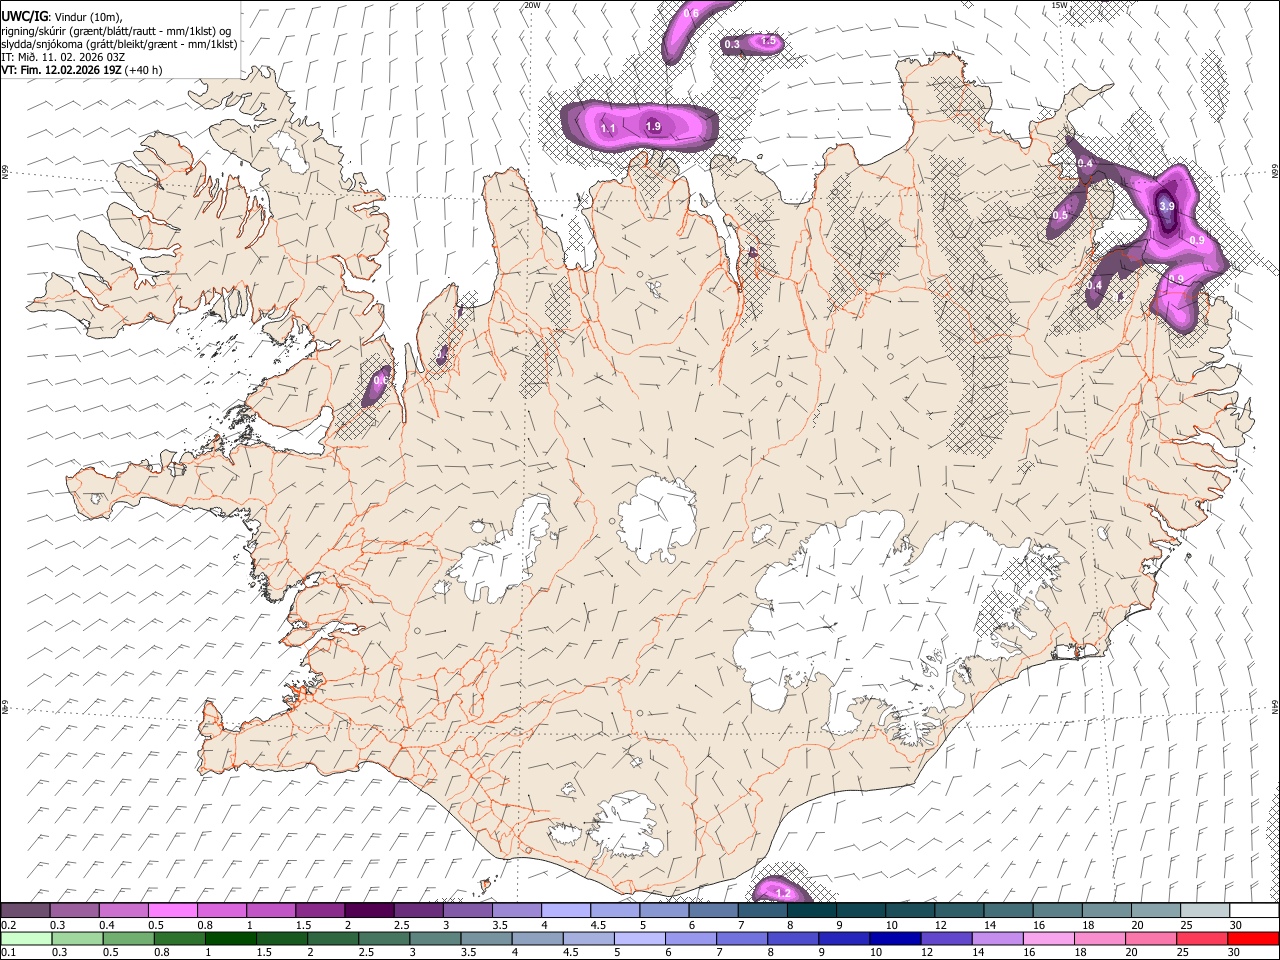Click the 3.9 precipitation value on the map
This screenshot has height=960, width=1280.
coord(1166,205)
